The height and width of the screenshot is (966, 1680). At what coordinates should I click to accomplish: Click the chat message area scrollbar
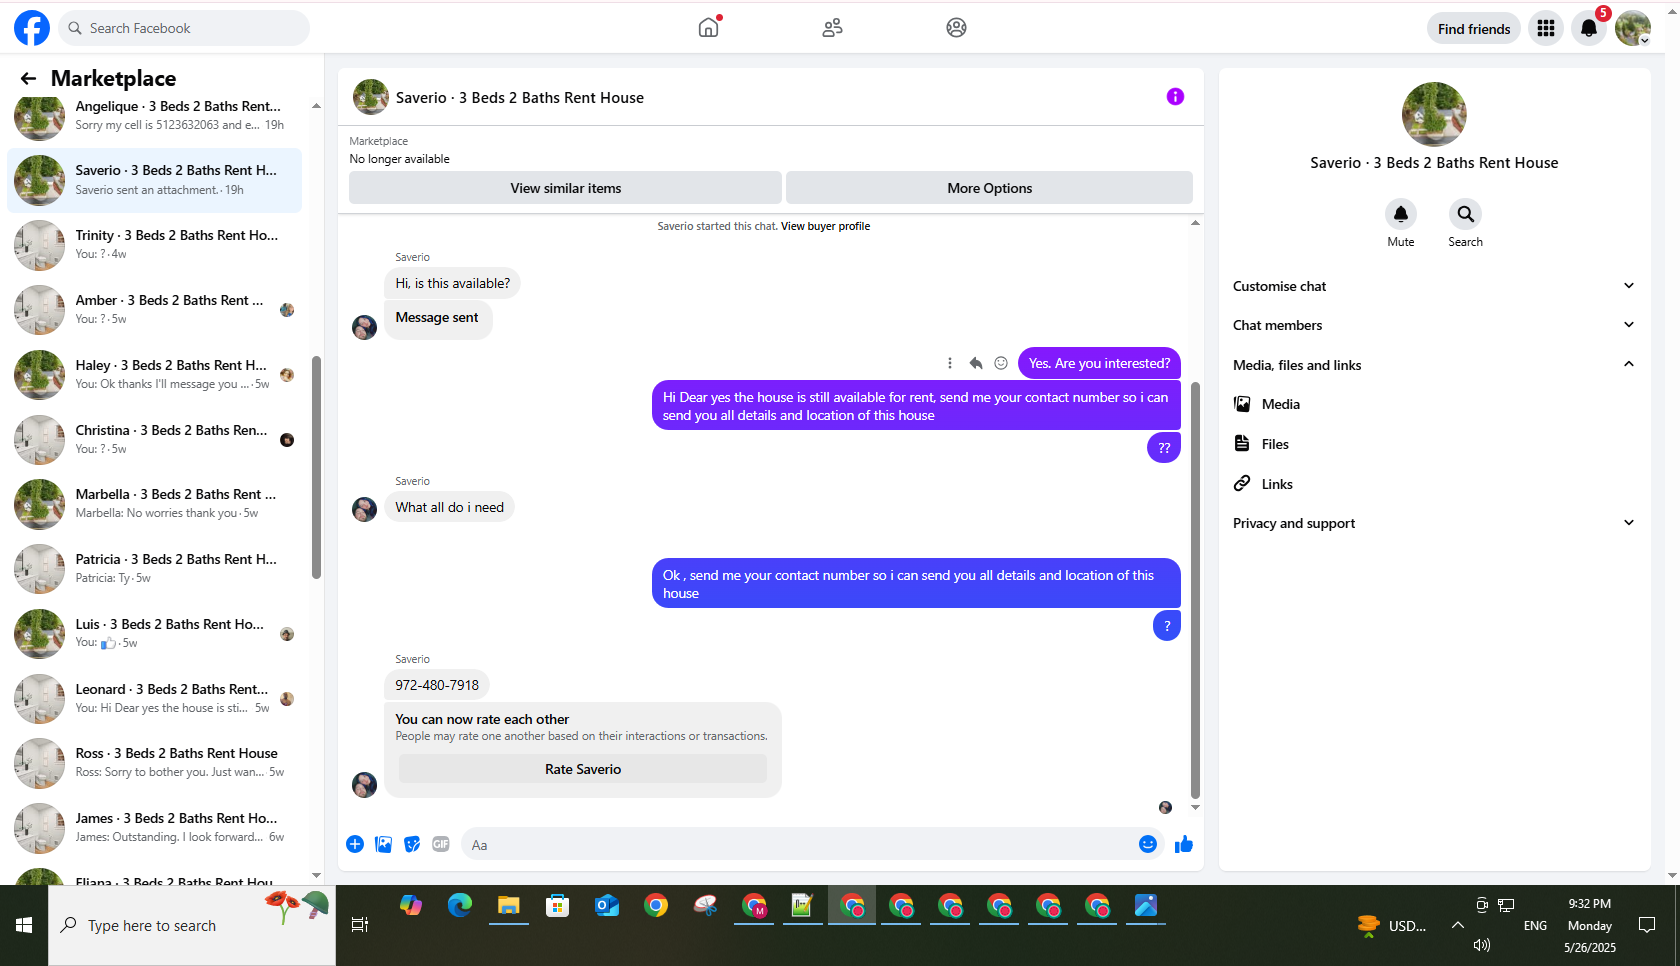[1195, 590]
